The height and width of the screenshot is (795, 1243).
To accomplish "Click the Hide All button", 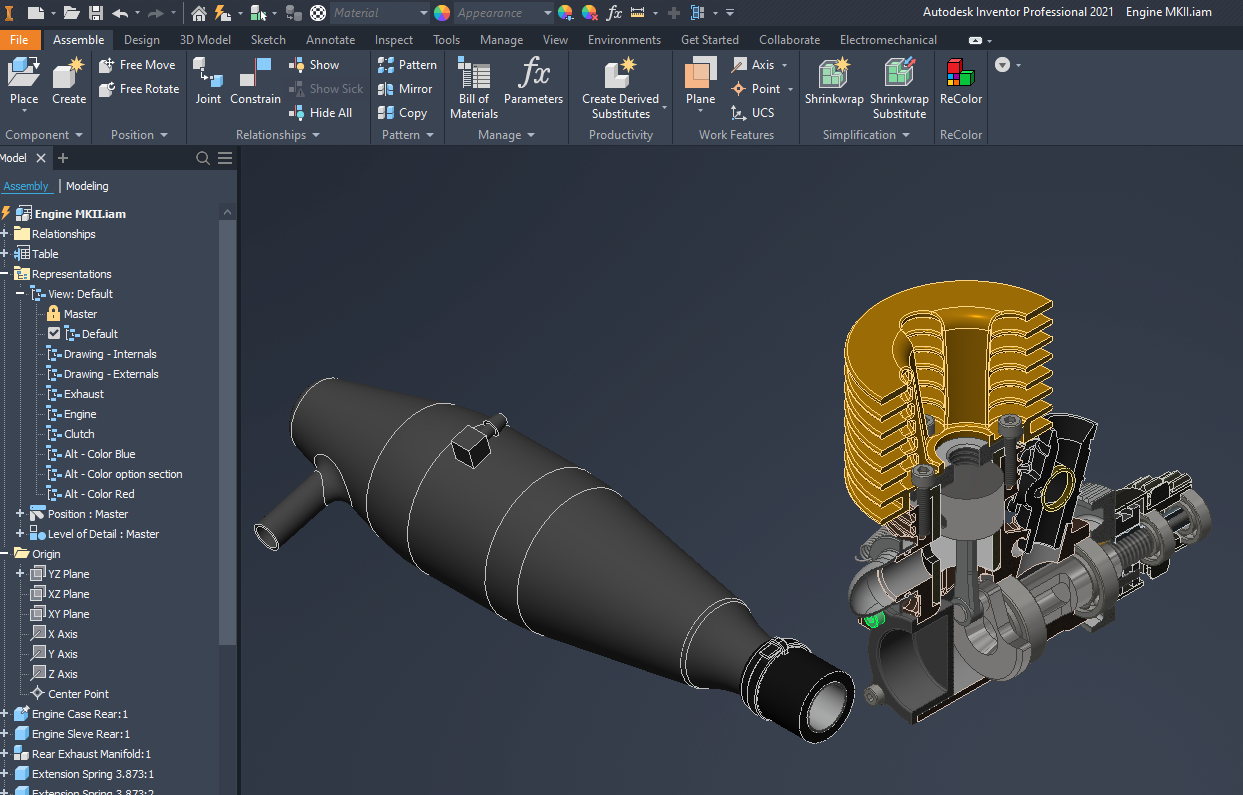I will pyautogui.click(x=329, y=113).
